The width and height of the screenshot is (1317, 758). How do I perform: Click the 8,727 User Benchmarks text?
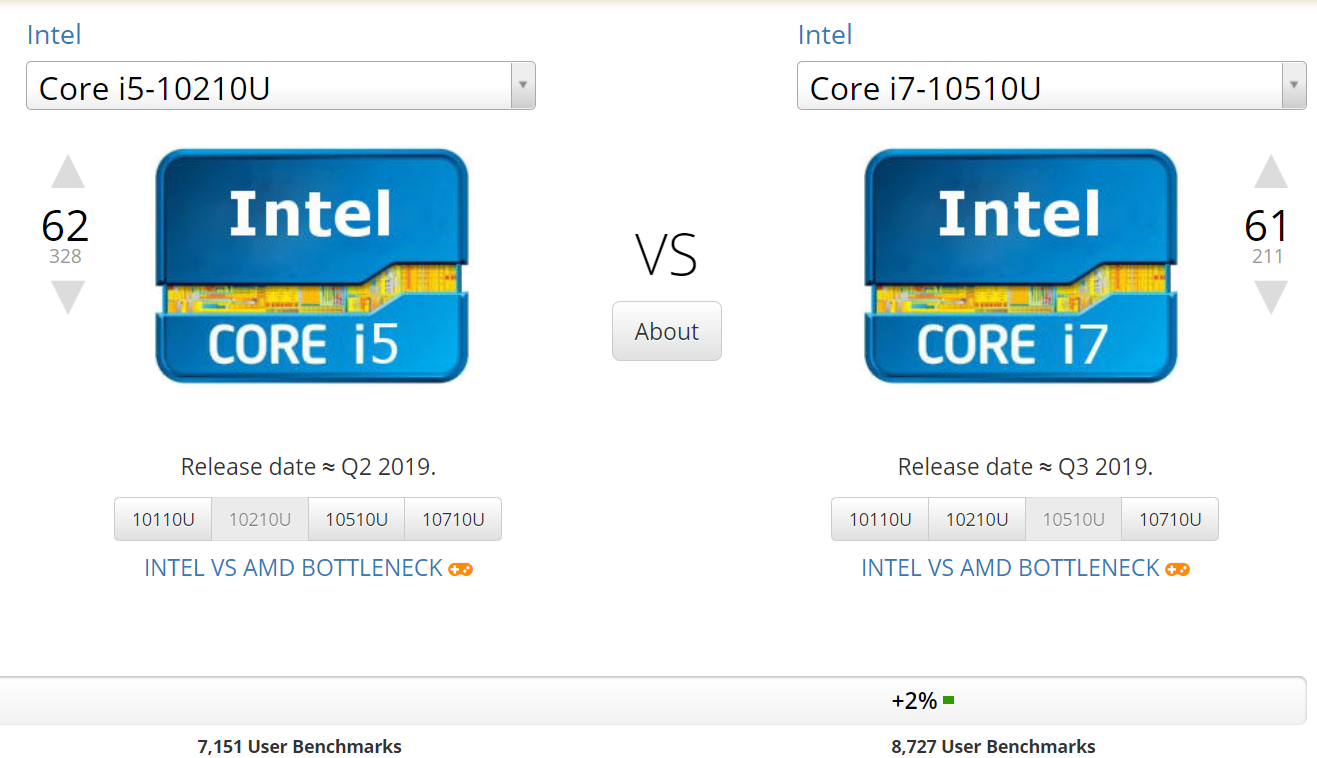tap(993, 746)
